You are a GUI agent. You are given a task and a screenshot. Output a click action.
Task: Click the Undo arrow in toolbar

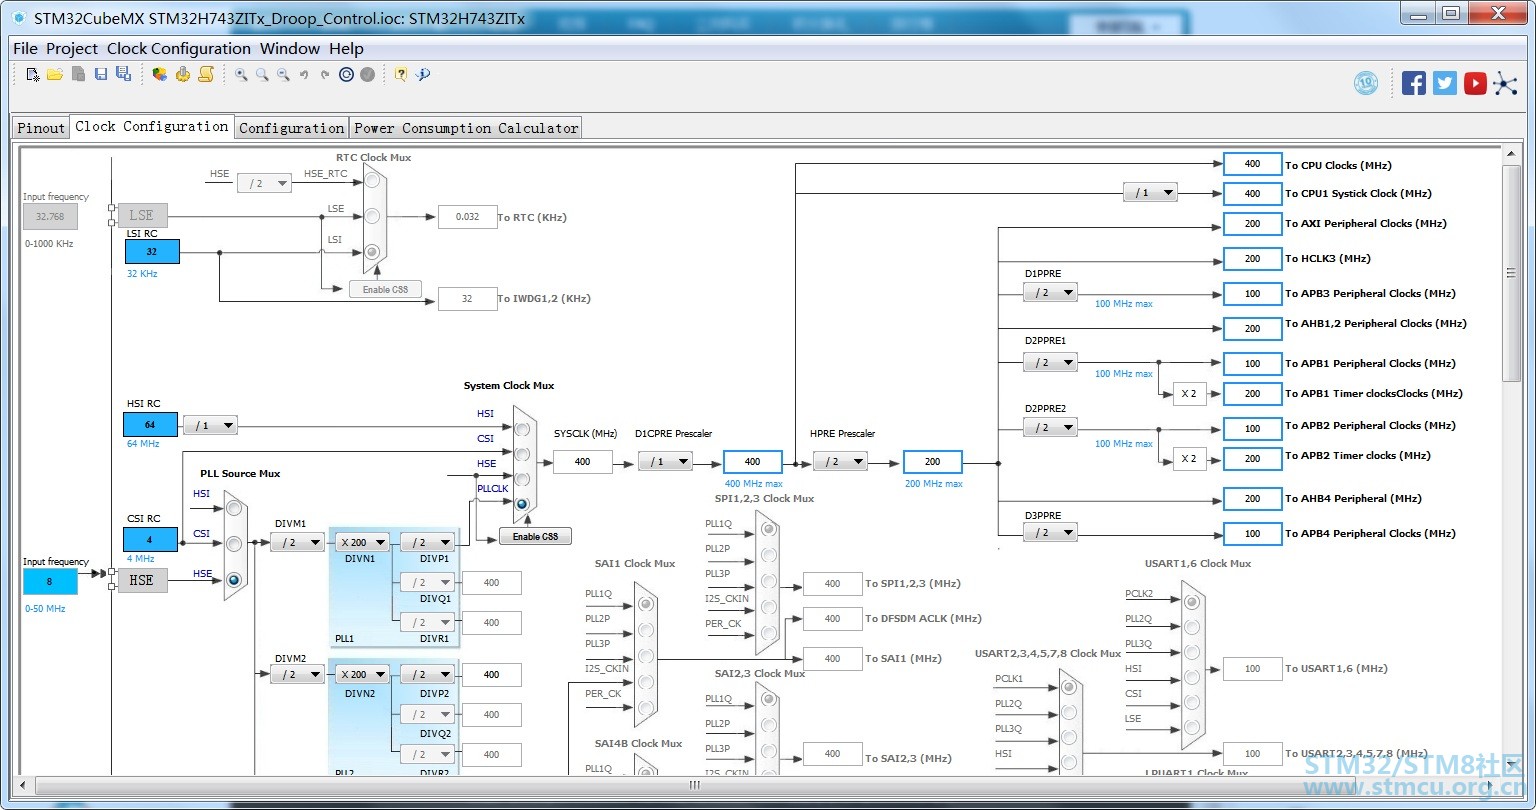click(304, 74)
